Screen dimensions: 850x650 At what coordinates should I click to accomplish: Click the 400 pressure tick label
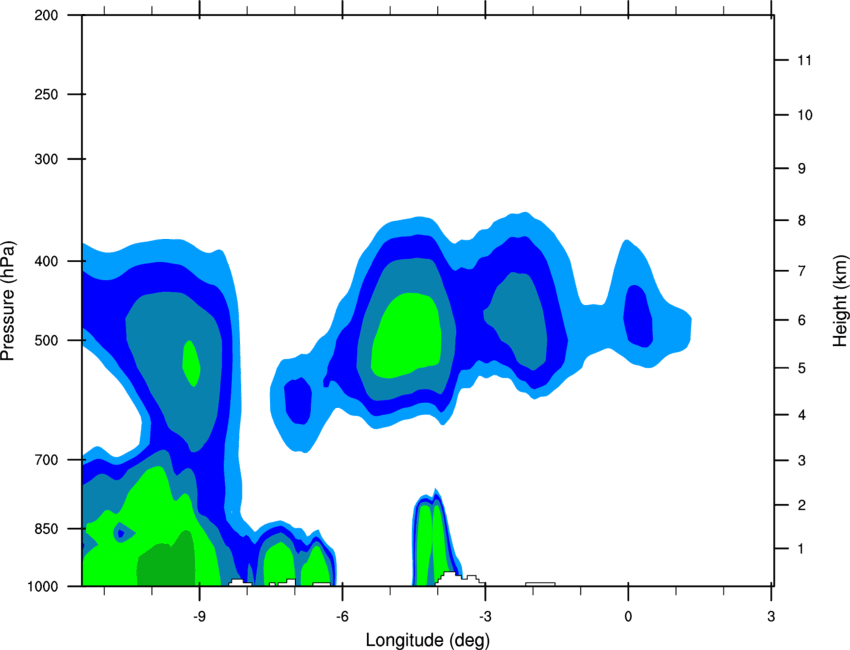[x=46, y=261]
